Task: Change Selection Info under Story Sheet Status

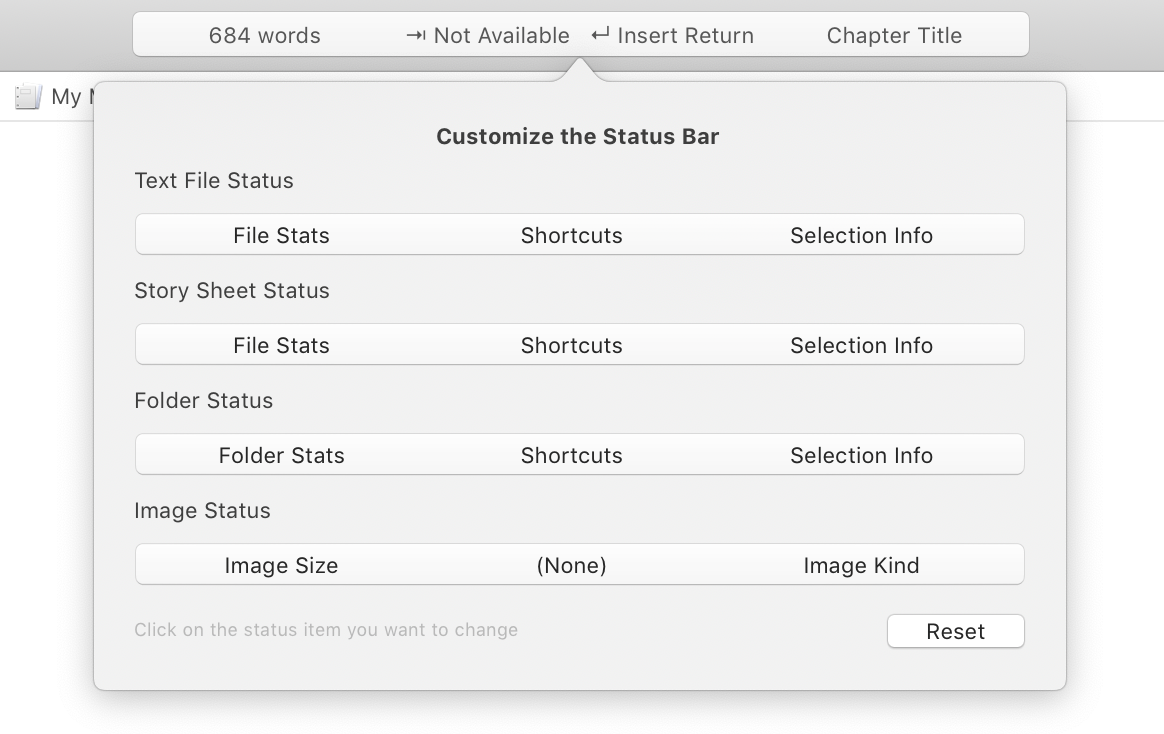Action: 861,345
